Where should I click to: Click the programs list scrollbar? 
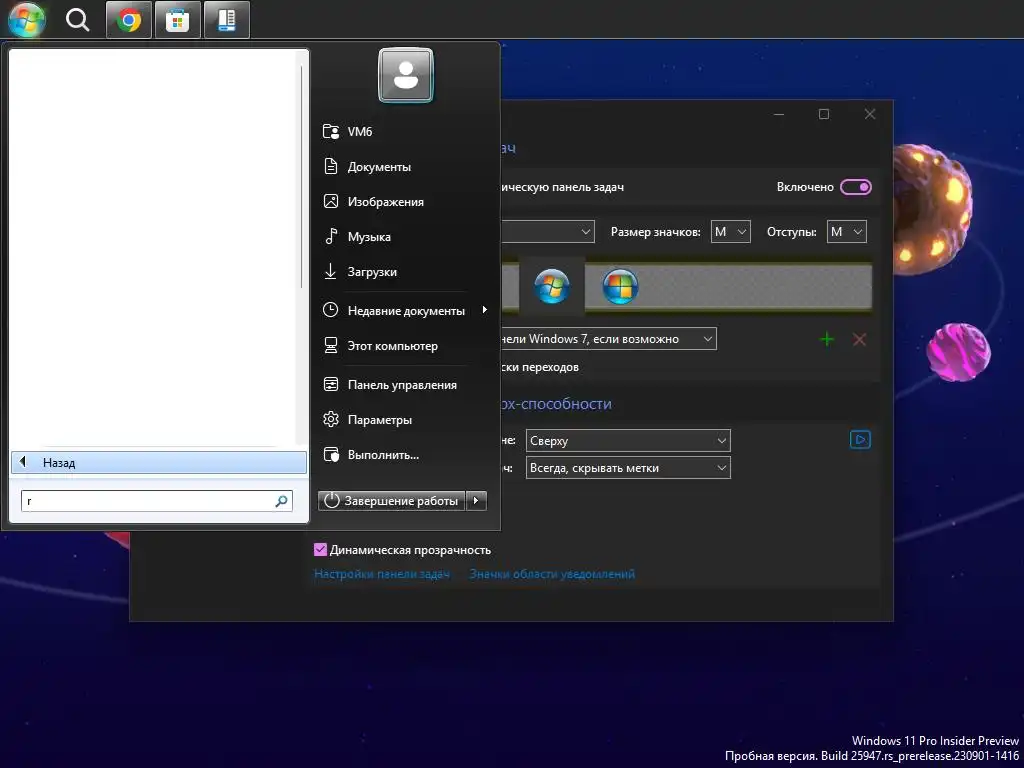301,176
